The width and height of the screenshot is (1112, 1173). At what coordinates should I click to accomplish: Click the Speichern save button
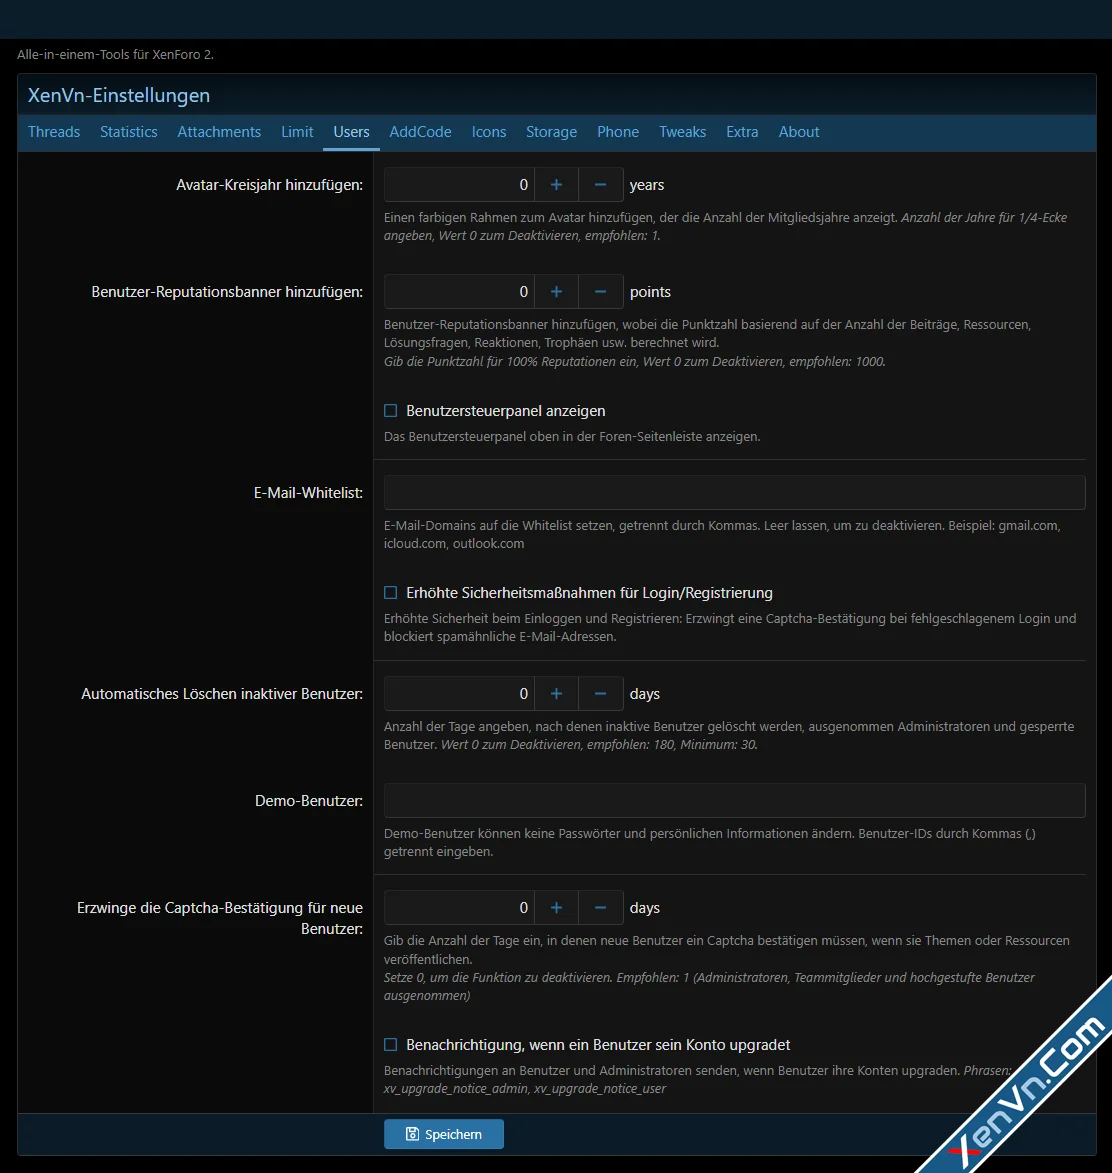(x=444, y=1134)
